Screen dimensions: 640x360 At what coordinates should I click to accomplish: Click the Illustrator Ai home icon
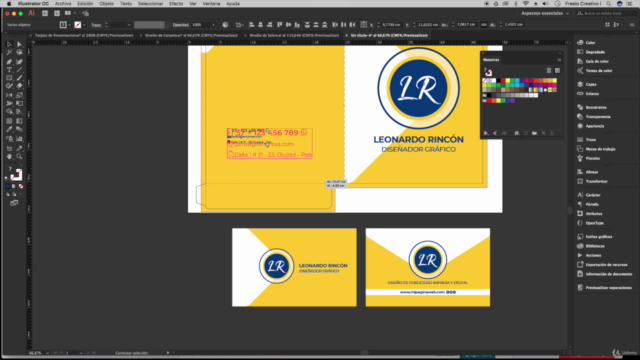click(x=31, y=13)
